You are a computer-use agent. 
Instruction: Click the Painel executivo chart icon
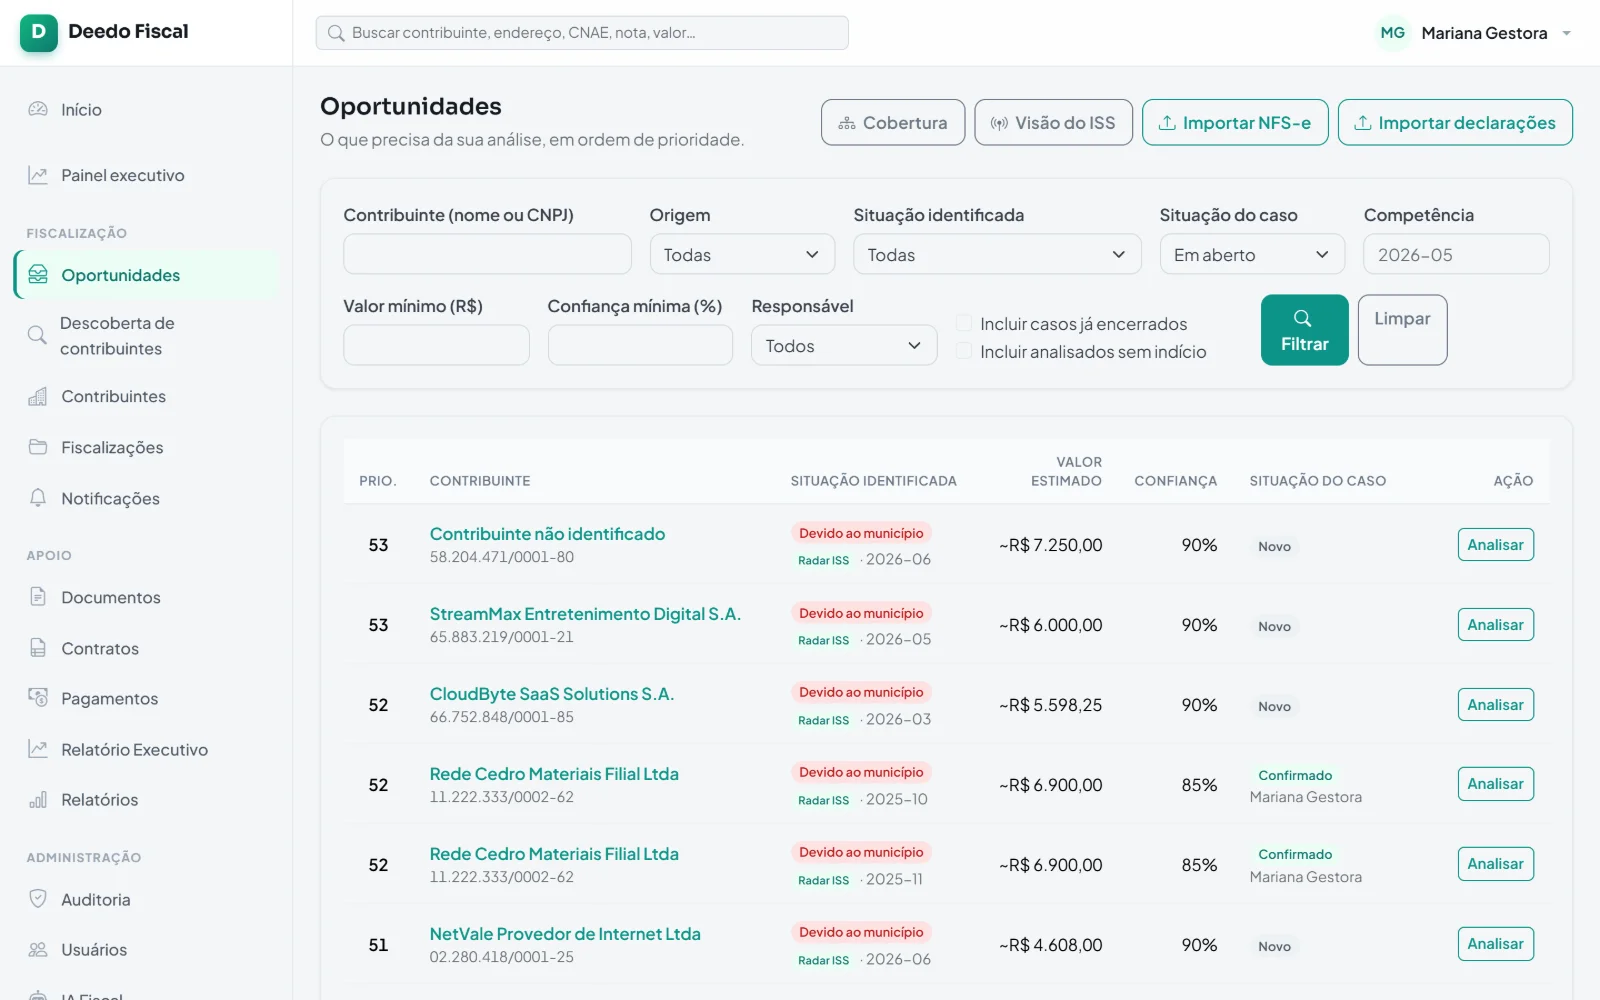click(38, 175)
